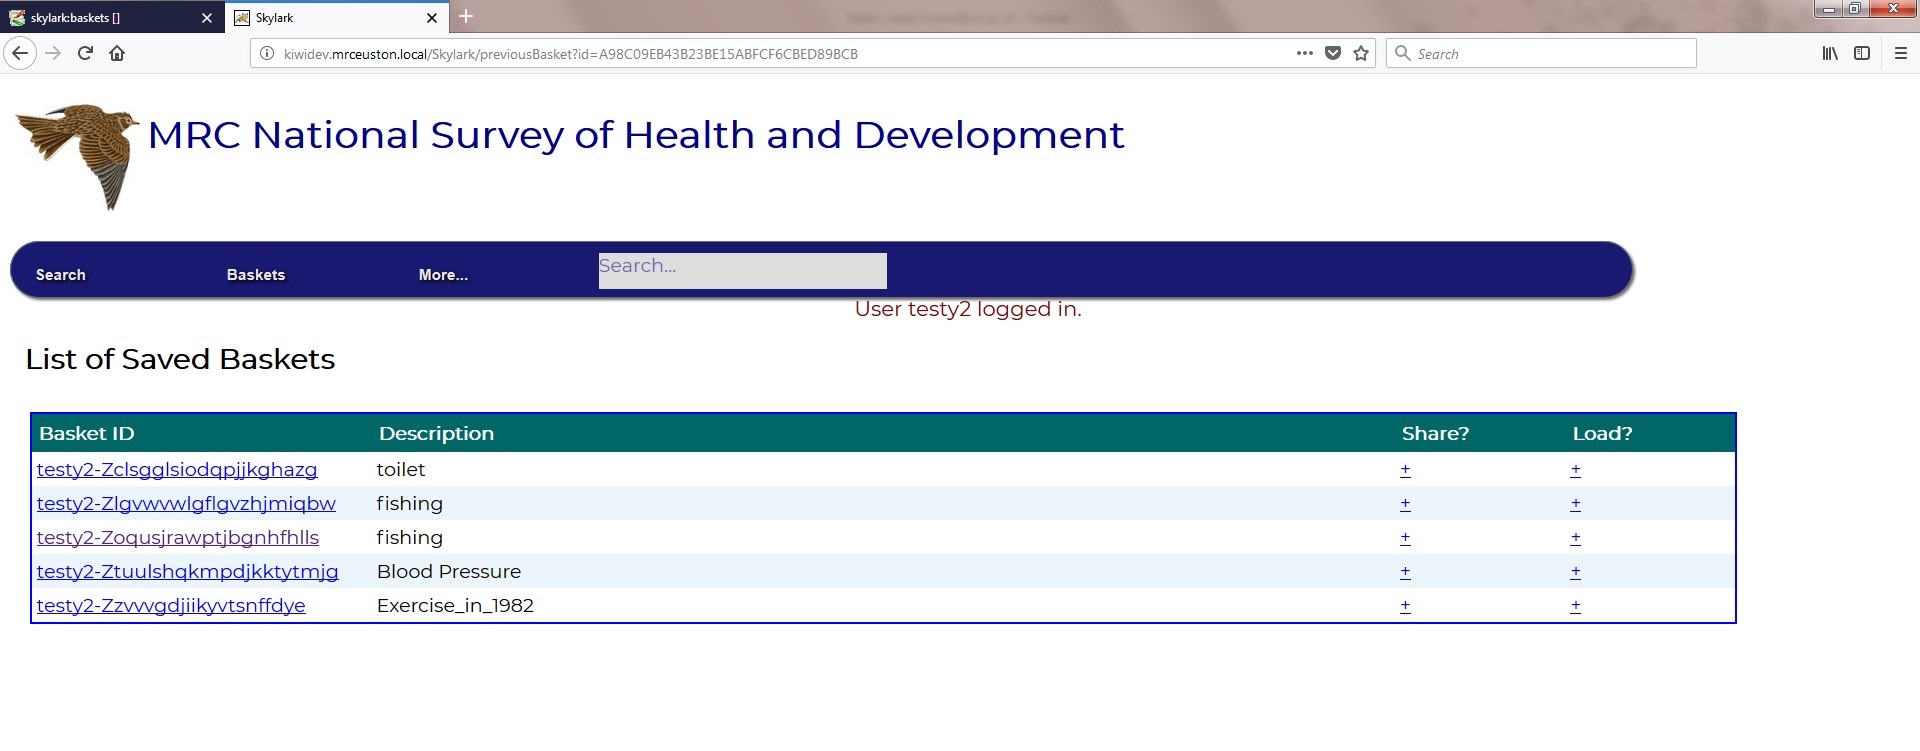This screenshot has height=751, width=1920.
Task: Click the User testy2 logged in message
Action: pos(968,310)
